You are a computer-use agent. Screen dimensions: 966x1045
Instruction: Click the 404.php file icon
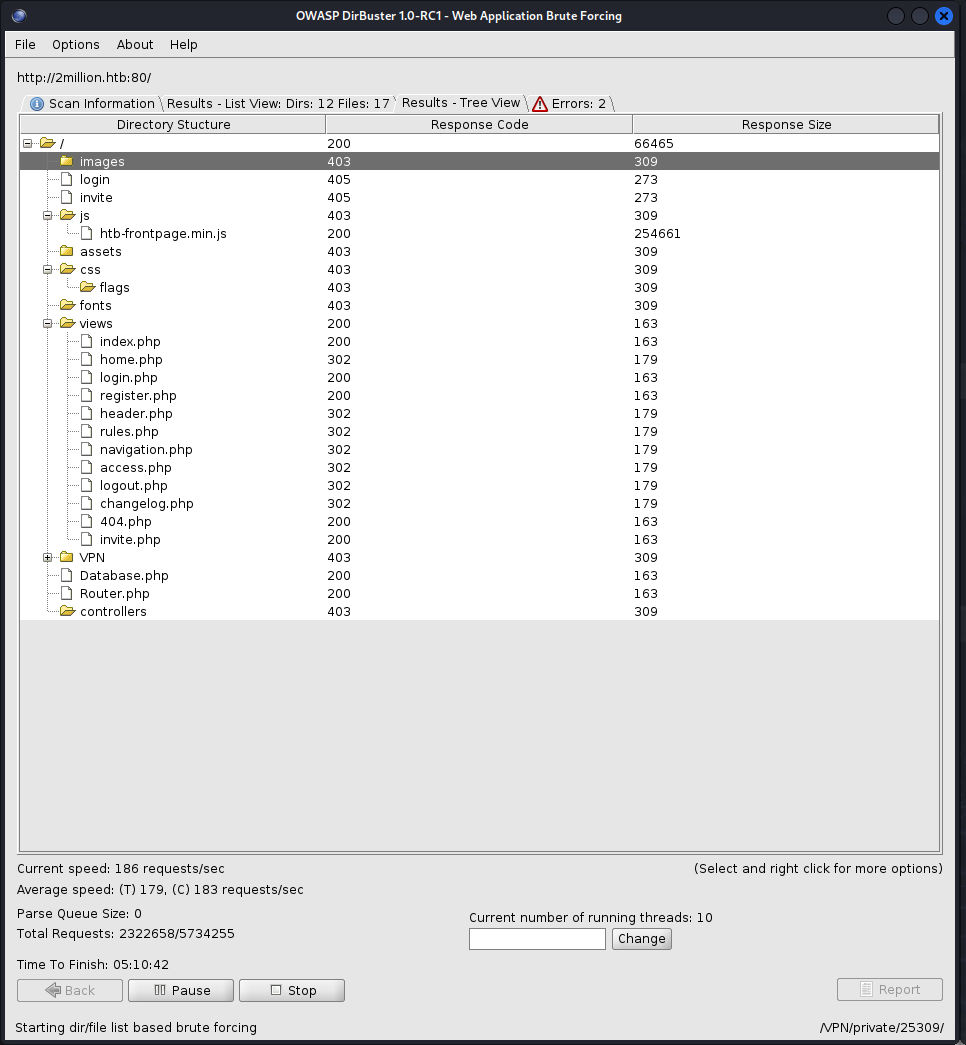(87, 521)
